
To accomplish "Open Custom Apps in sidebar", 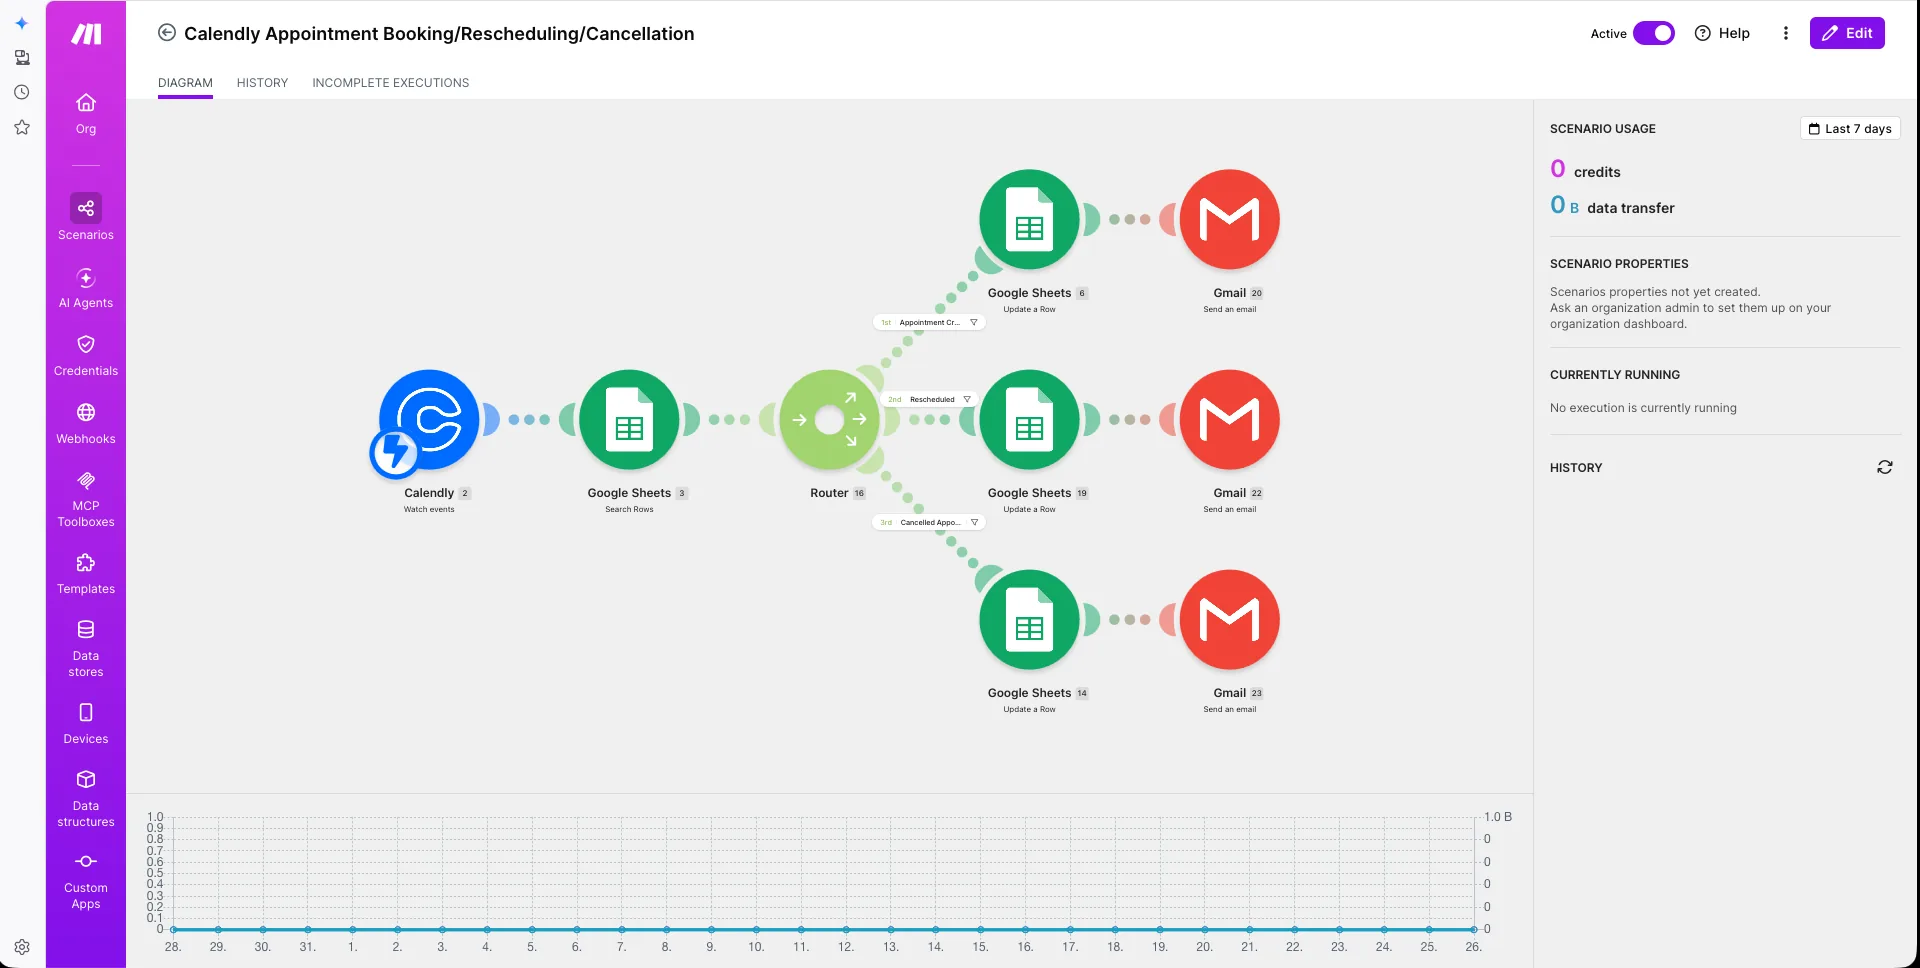I will [x=86, y=881].
